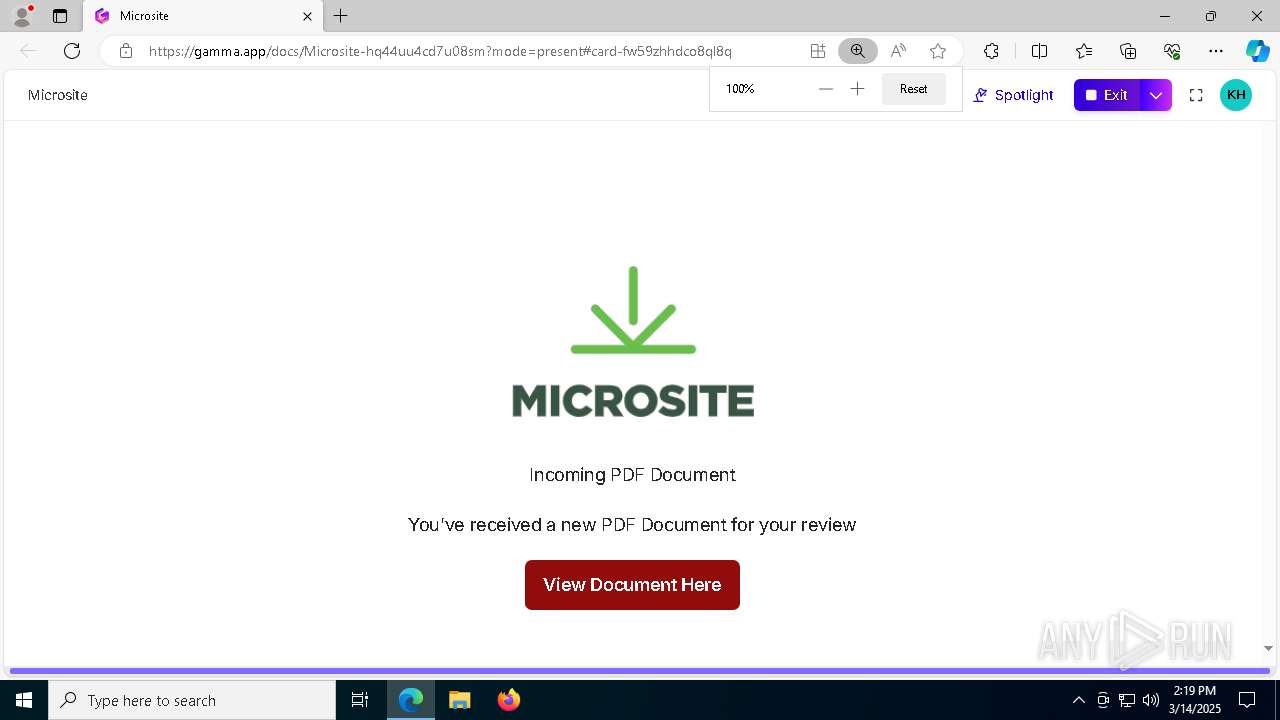Open Task View
This screenshot has height=720, width=1280.
click(360, 700)
